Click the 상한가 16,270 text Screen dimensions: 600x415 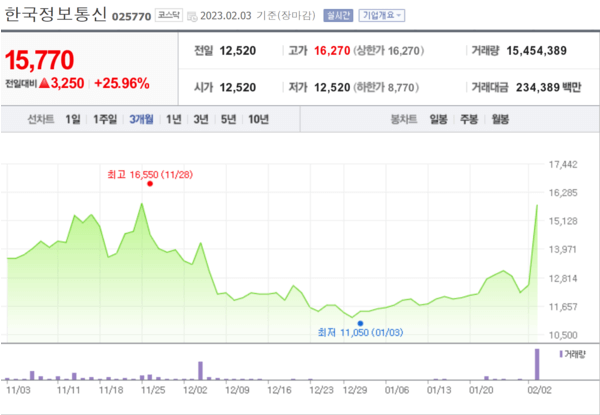point(388,51)
